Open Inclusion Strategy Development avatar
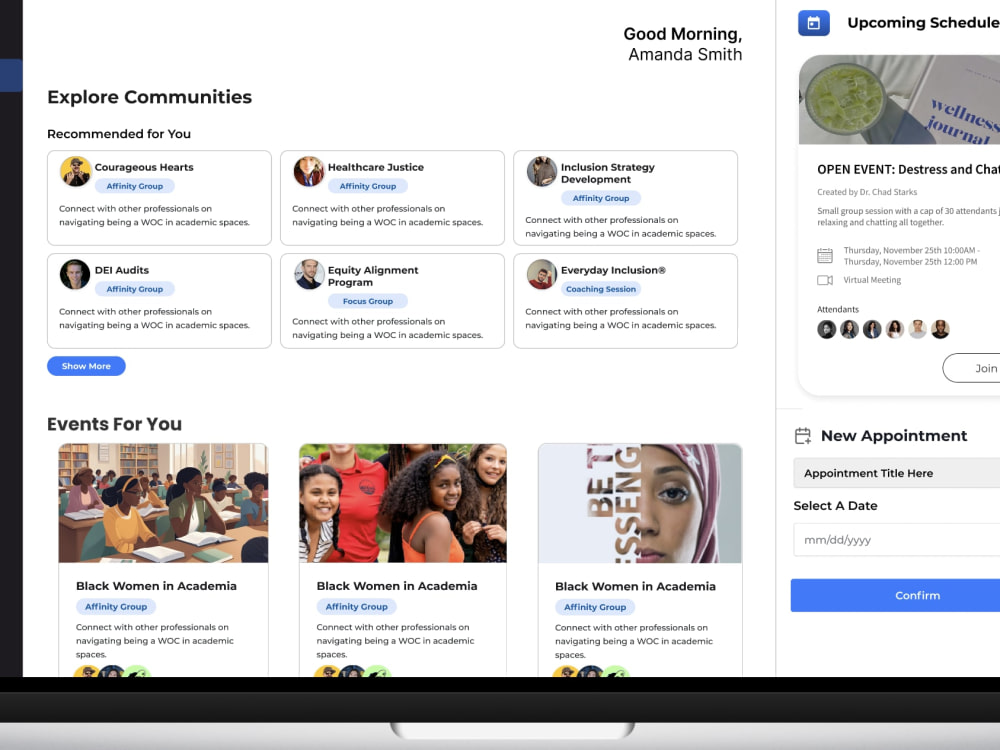The image size is (1000, 750). pyautogui.click(x=541, y=171)
